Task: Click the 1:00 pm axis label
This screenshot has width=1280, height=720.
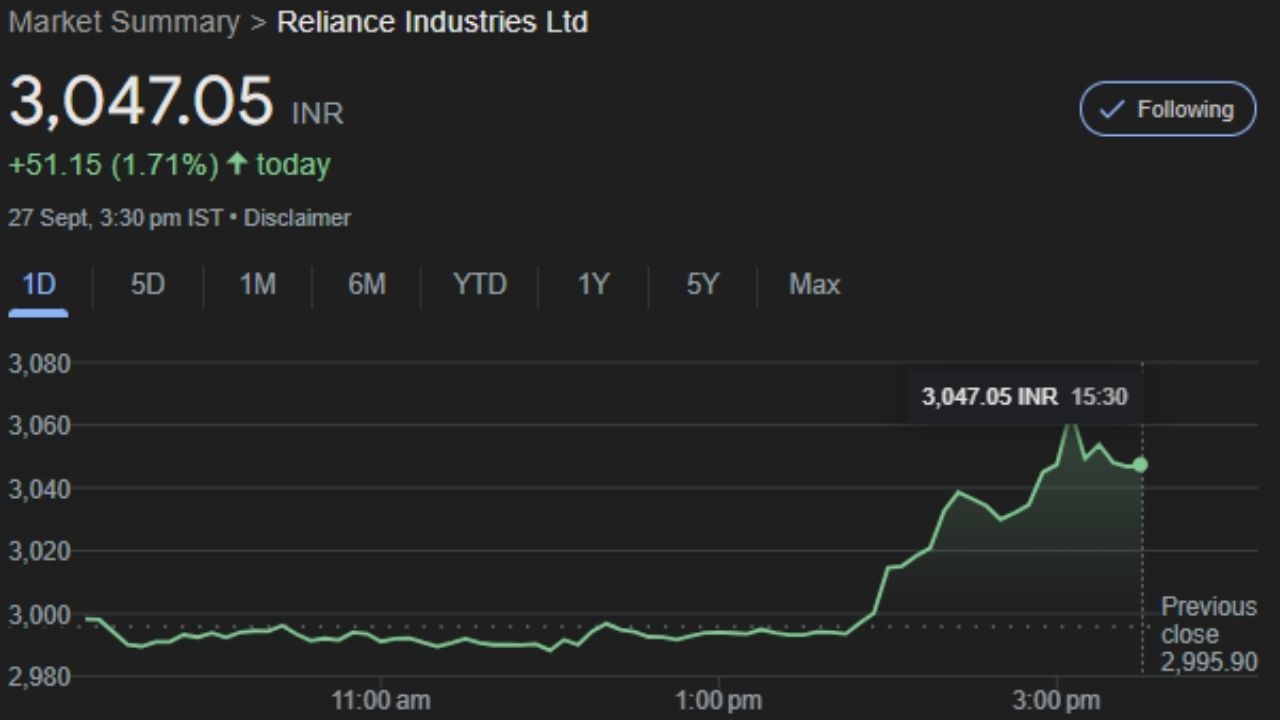Action: coord(718,700)
